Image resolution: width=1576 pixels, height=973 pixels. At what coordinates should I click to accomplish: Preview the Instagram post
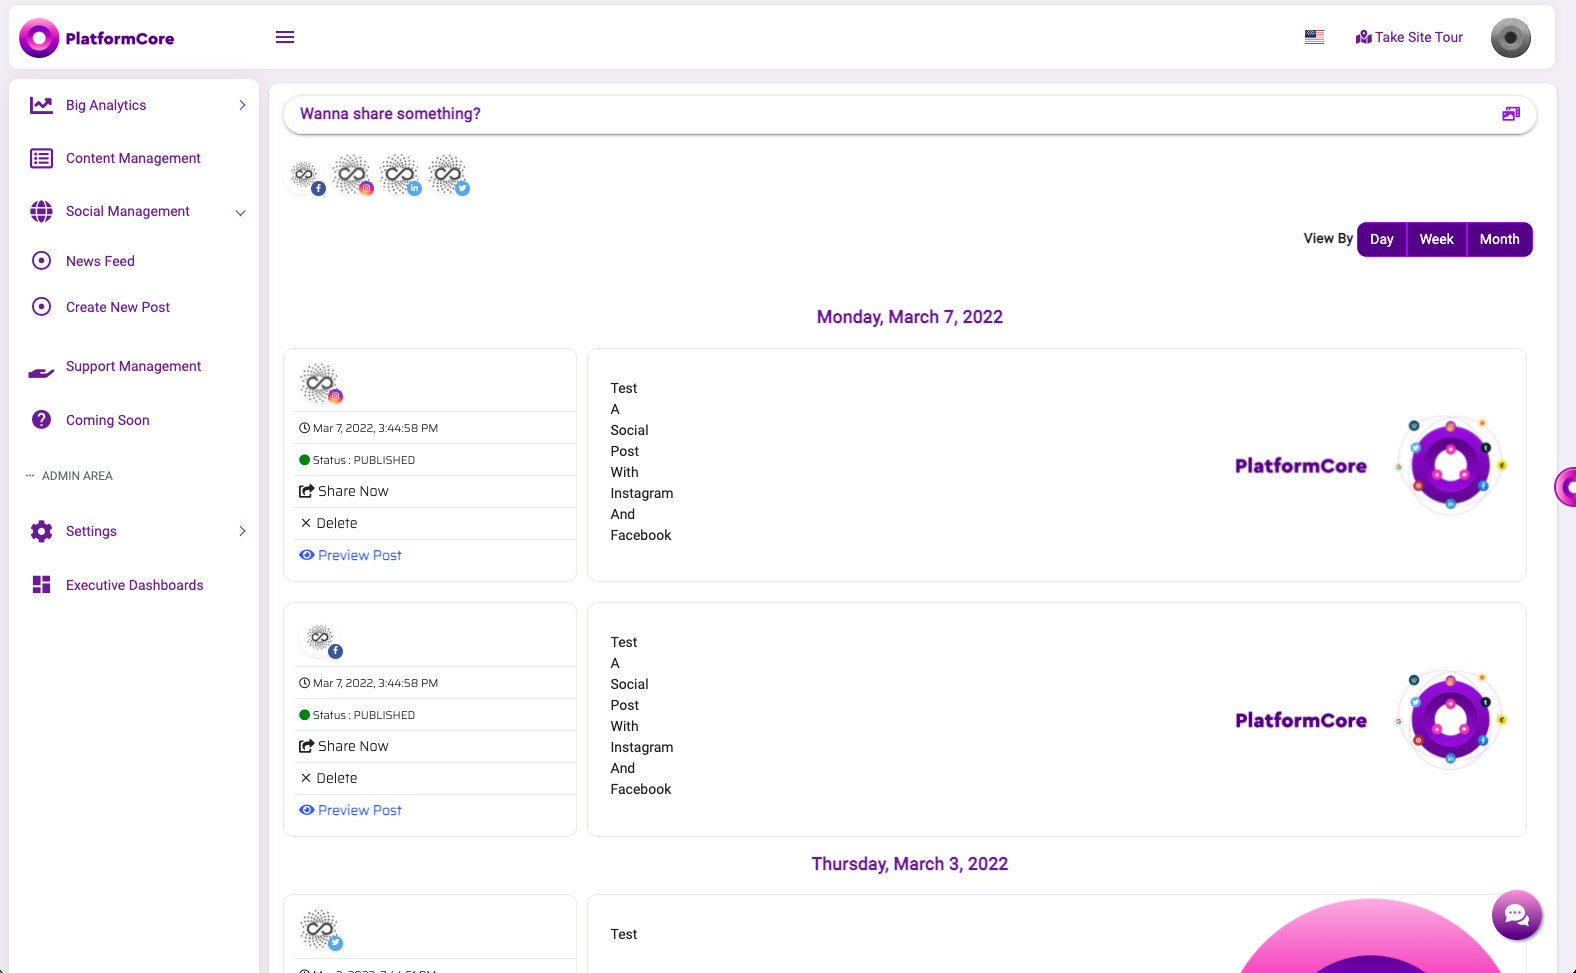(x=350, y=555)
